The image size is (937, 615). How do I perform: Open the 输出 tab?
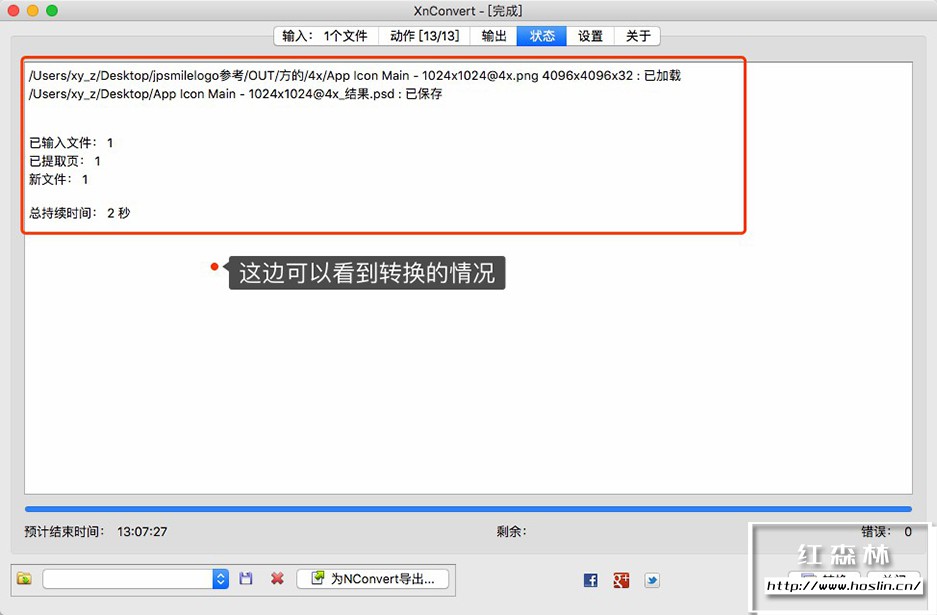[494, 36]
